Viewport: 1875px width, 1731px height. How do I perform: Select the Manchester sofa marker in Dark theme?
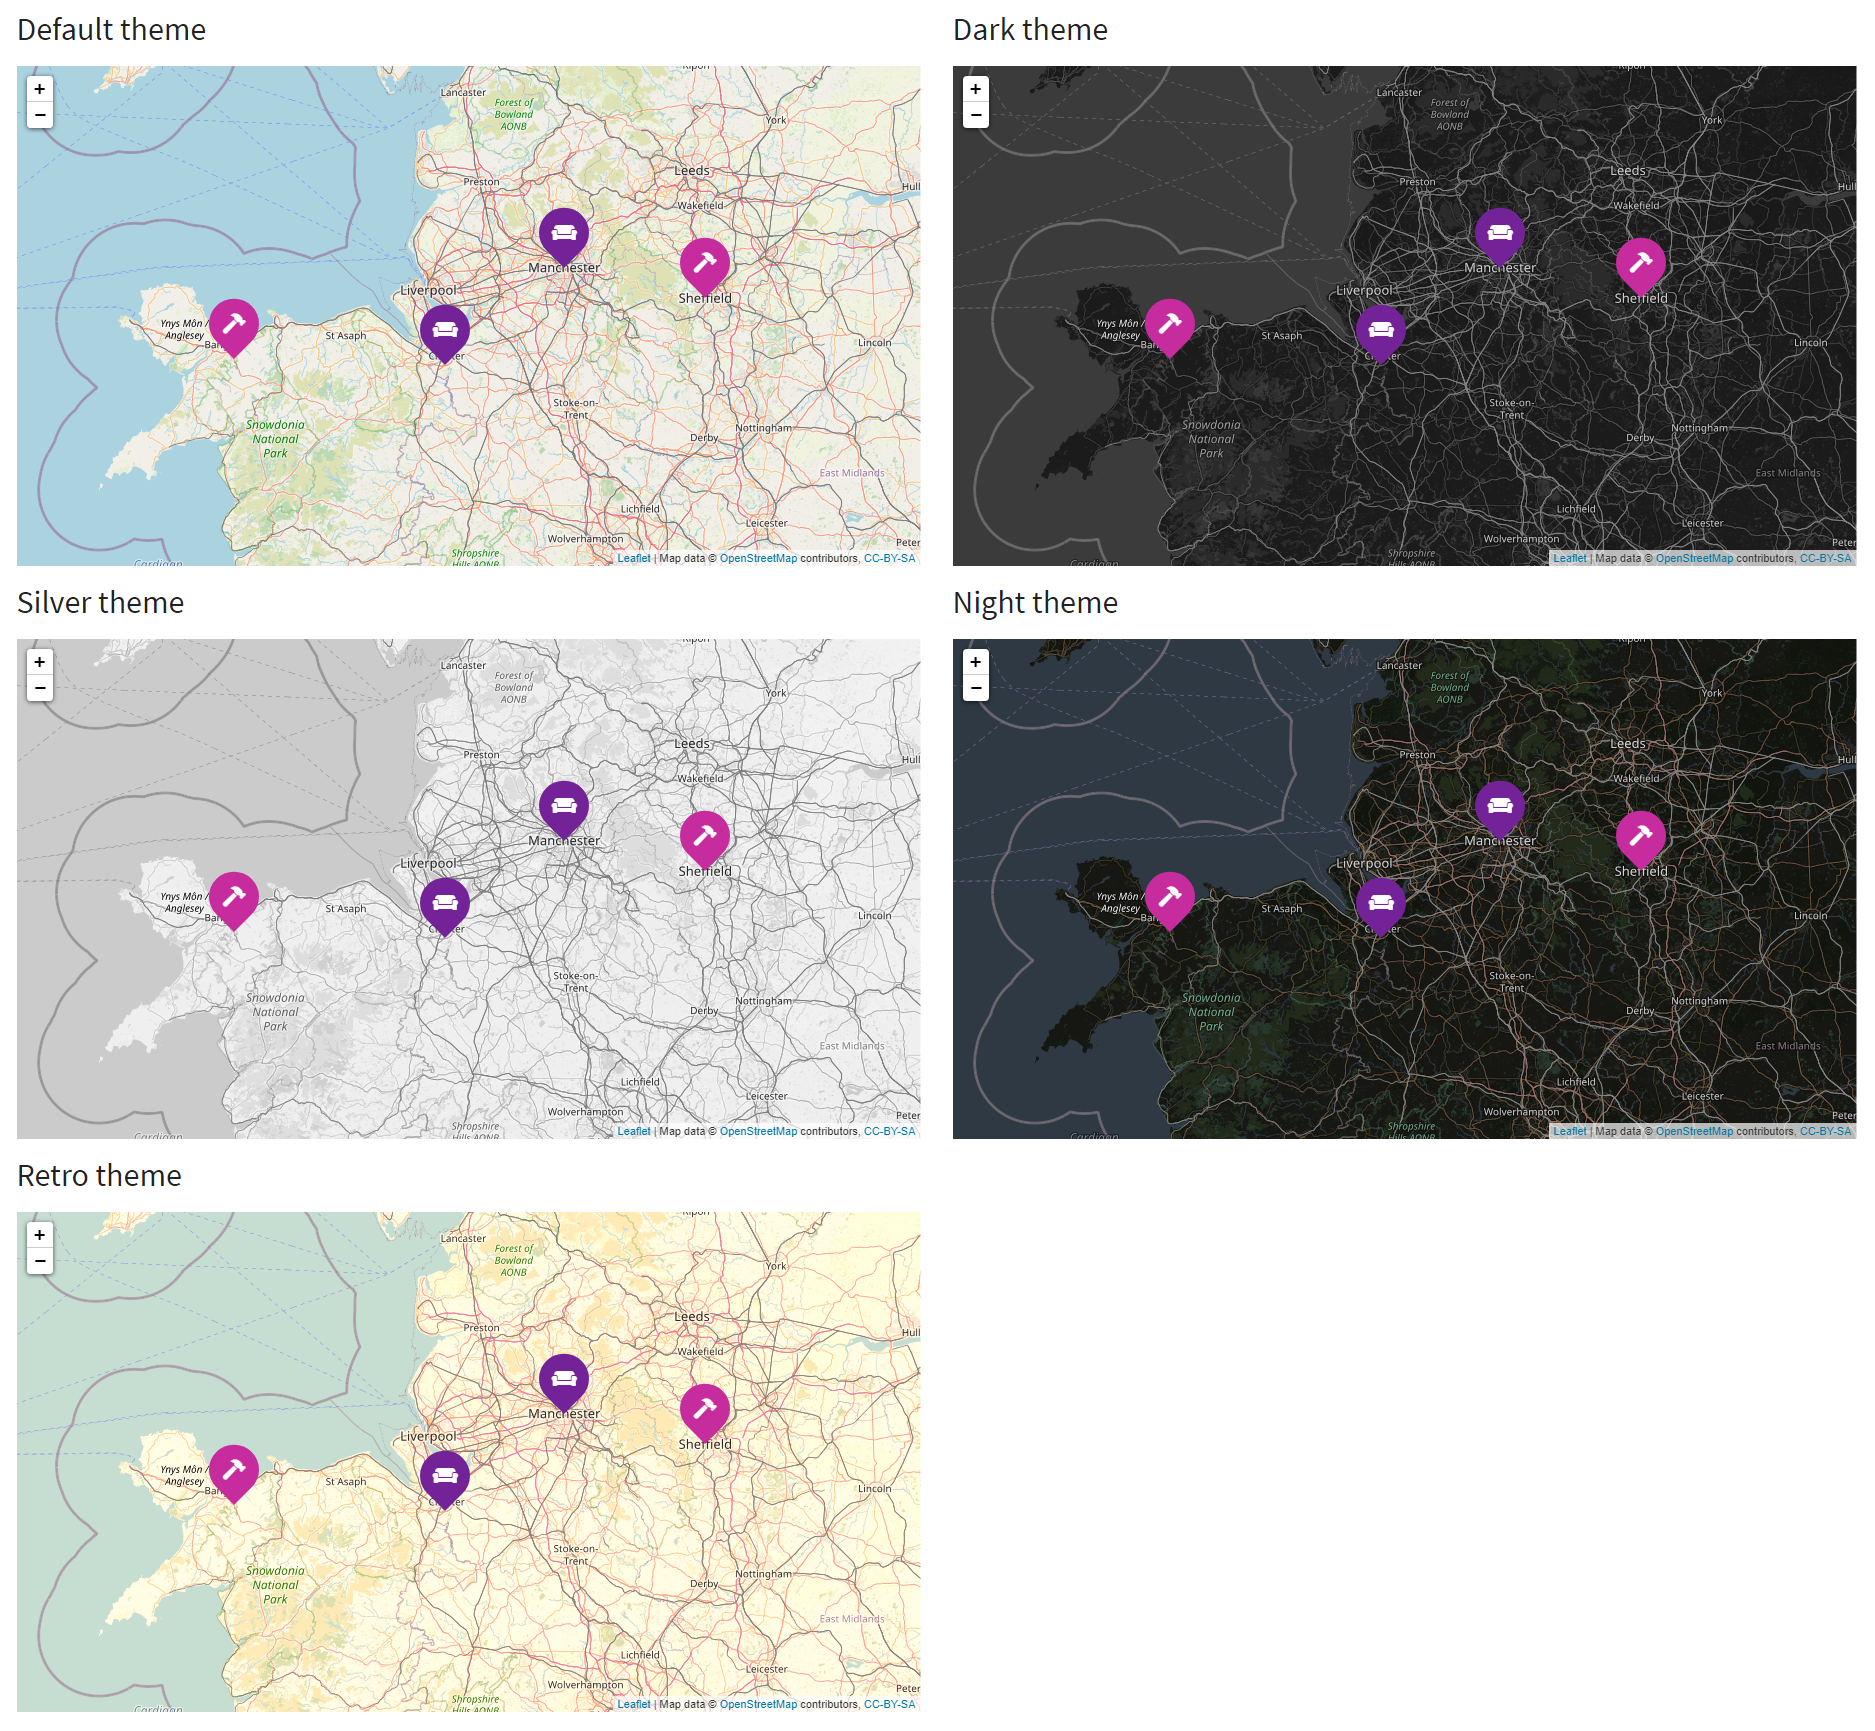1500,236
